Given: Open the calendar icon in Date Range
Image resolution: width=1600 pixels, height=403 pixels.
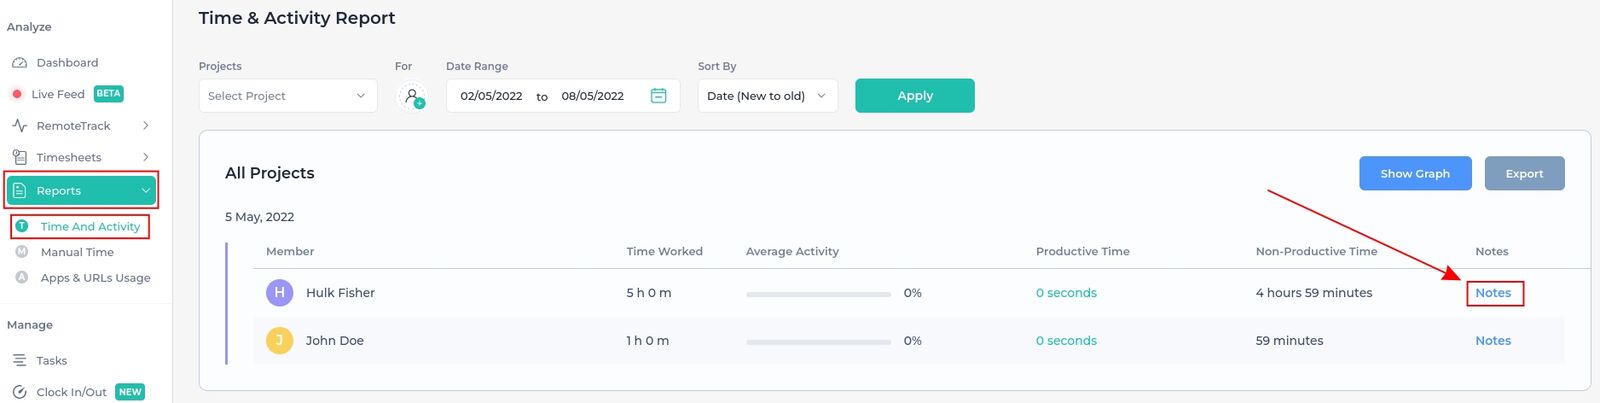Looking at the screenshot, I should pos(659,96).
